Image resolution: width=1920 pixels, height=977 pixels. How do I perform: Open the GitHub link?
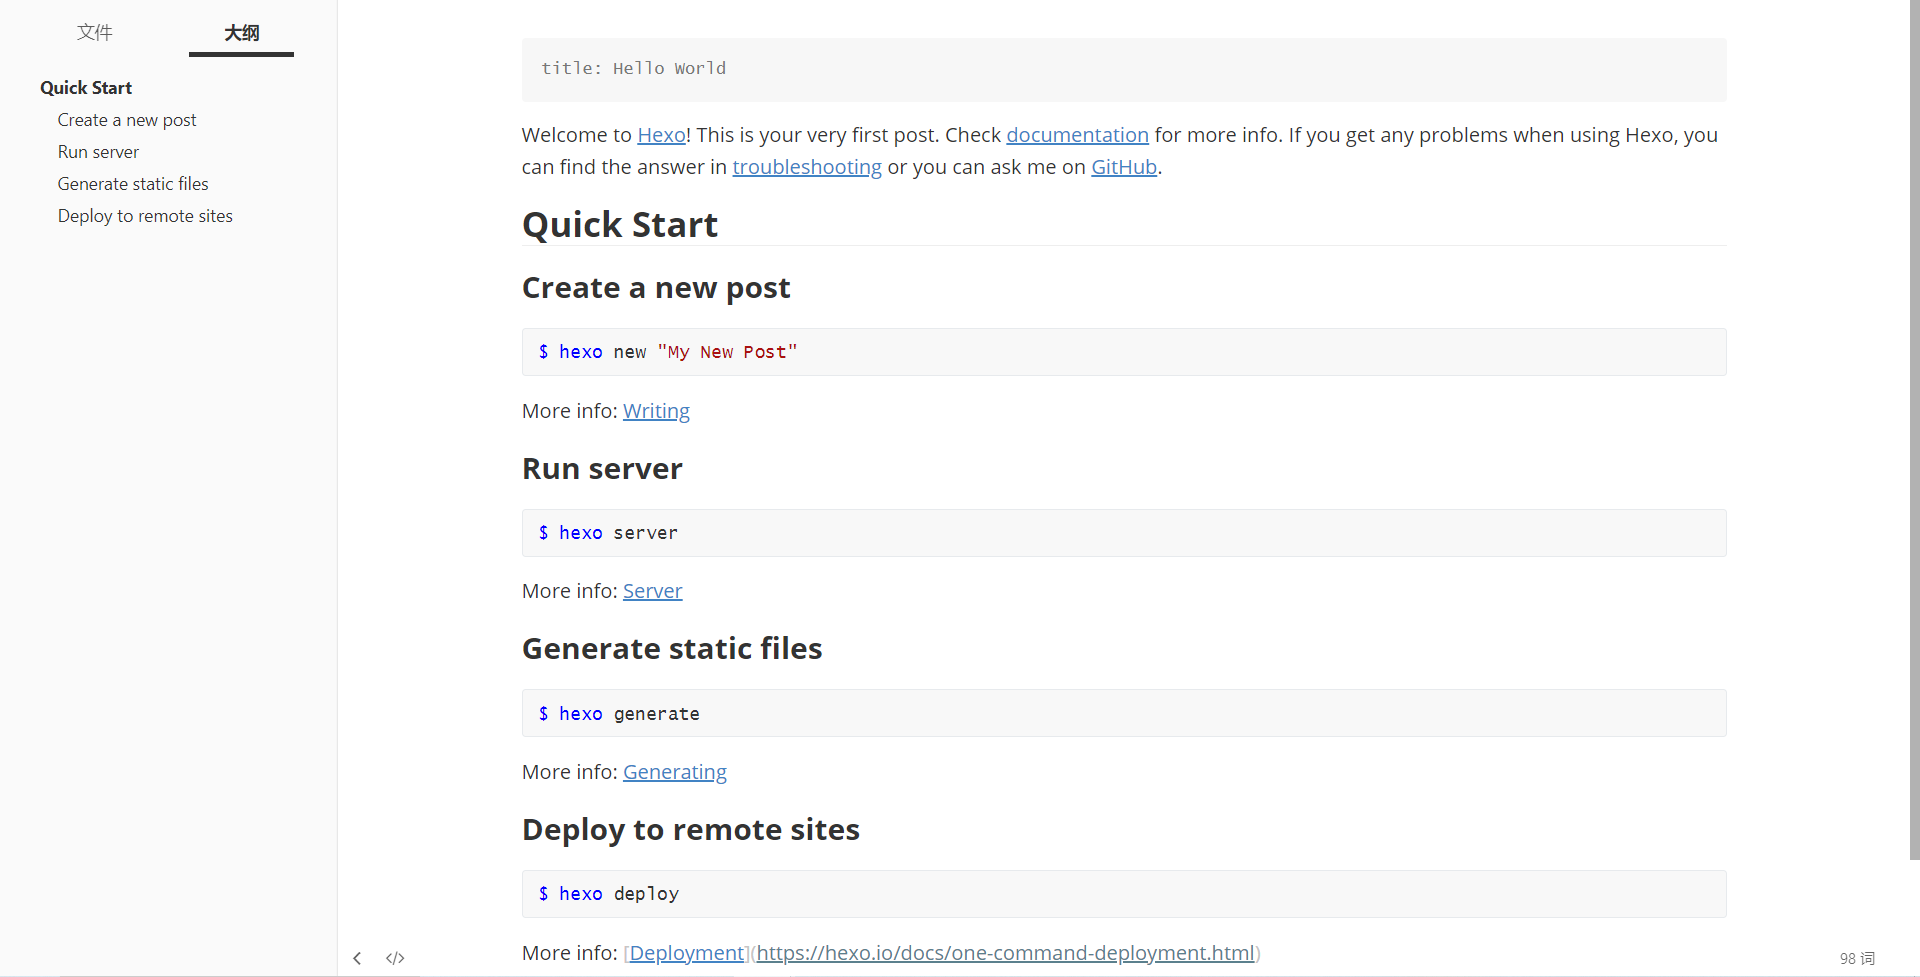(x=1124, y=167)
